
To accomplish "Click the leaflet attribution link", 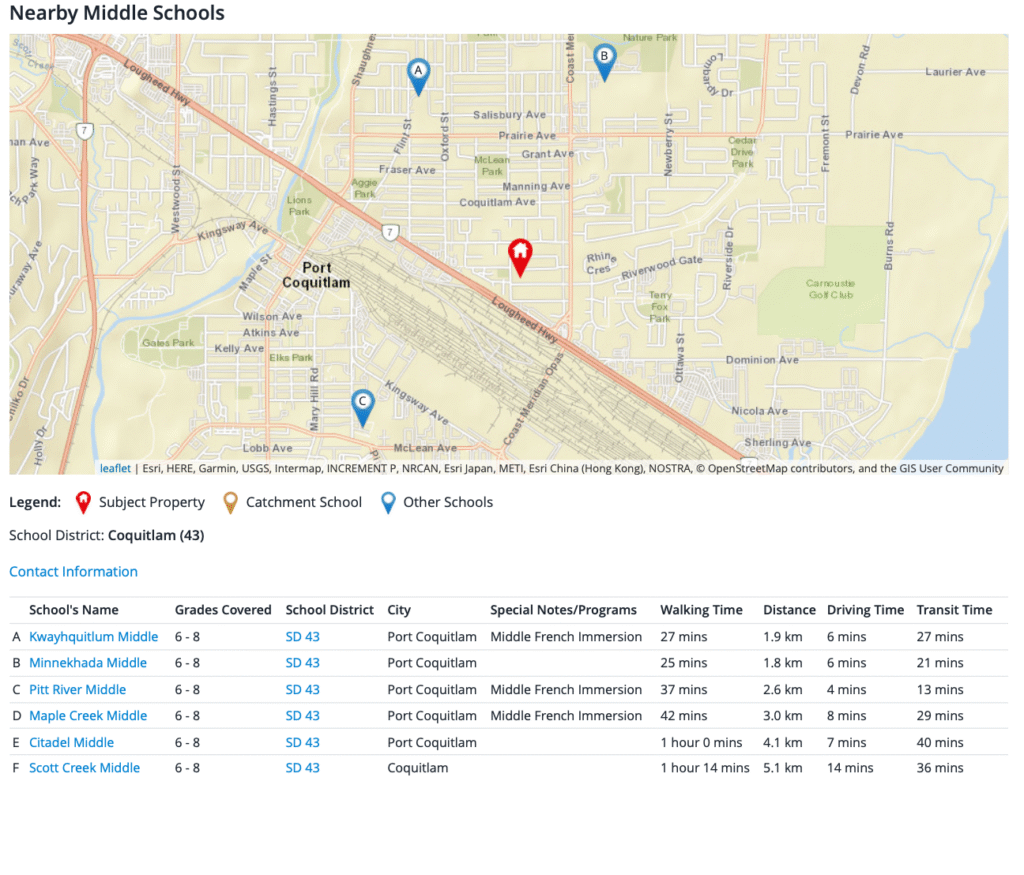I will (x=115, y=468).
